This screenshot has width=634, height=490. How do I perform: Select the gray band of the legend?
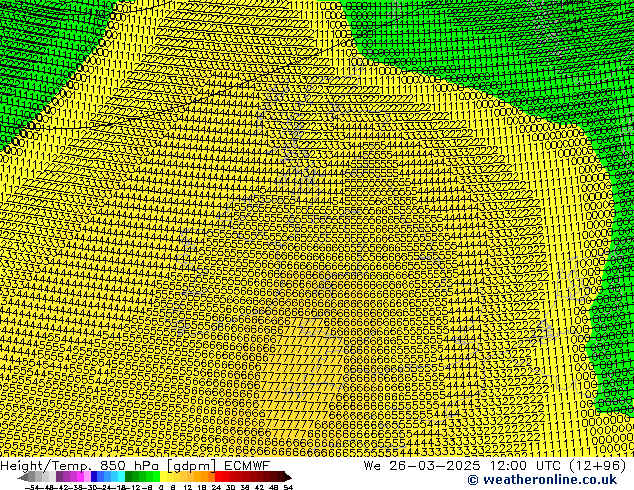(42, 476)
